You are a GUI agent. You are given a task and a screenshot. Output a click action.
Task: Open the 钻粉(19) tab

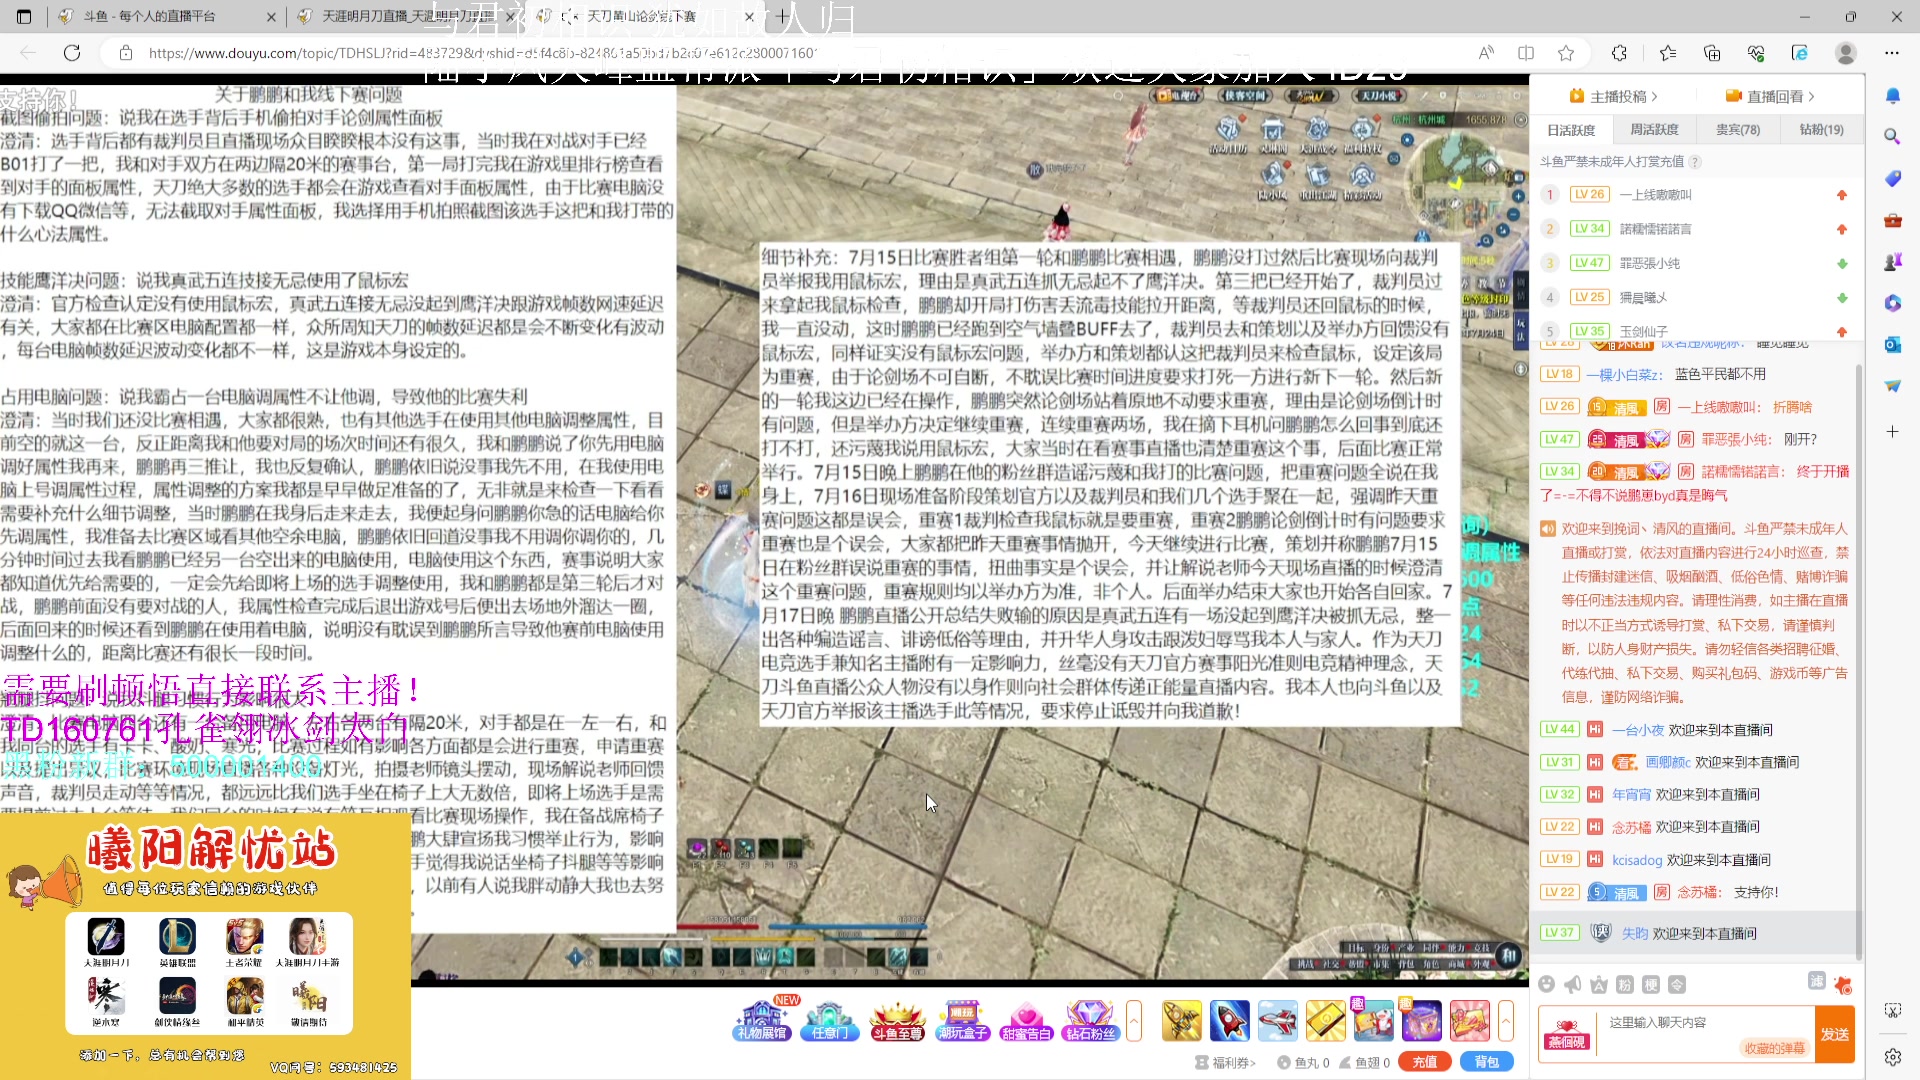point(1822,129)
